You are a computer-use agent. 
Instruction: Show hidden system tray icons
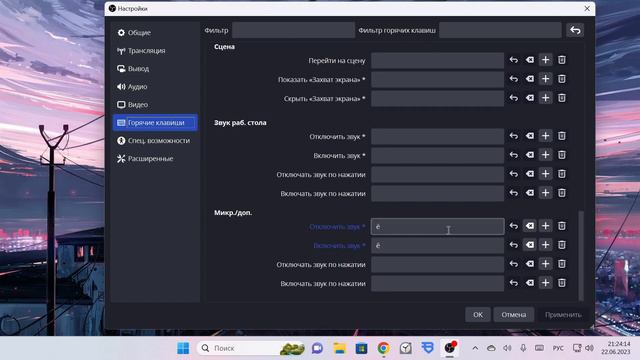point(475,348)
